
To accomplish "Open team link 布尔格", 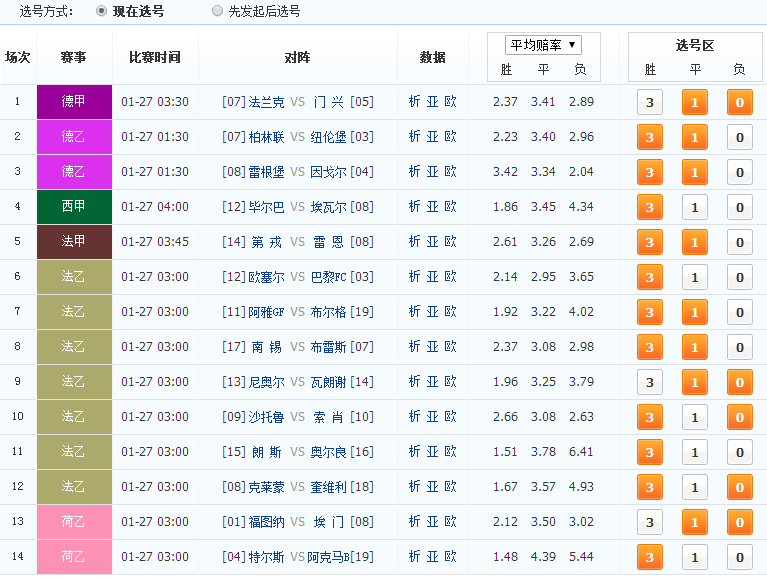I will [x=328, y=312].
